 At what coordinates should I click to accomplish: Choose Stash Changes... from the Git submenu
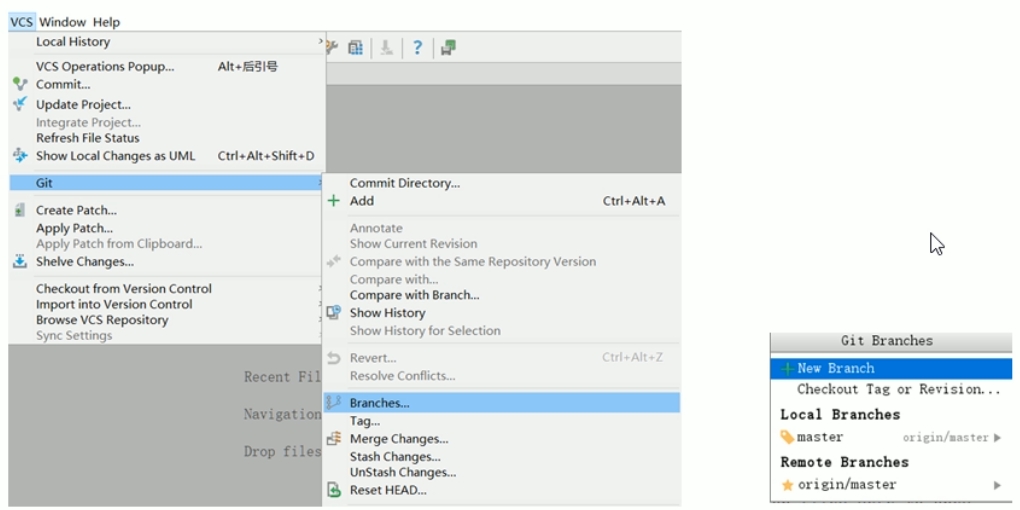tap(394, 457)
